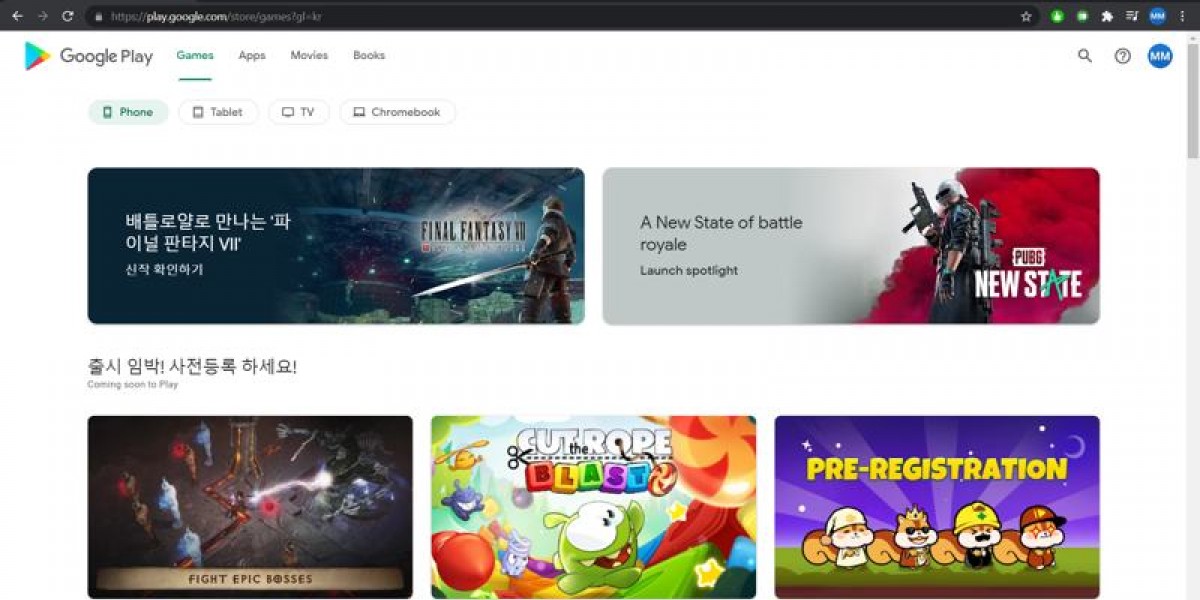Click the browser back arrow

click(x=17, y=16)
